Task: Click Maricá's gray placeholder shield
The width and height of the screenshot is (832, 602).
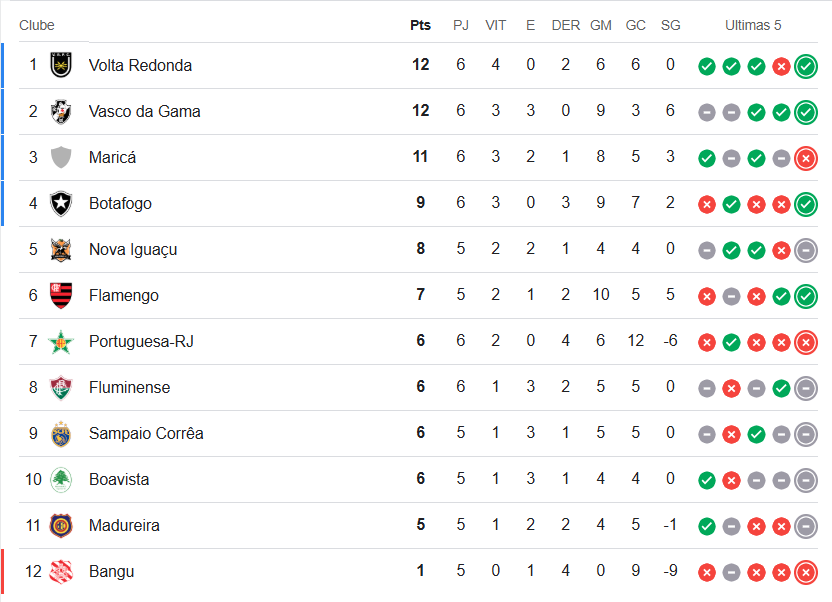Action: click(x=61, y=157)
